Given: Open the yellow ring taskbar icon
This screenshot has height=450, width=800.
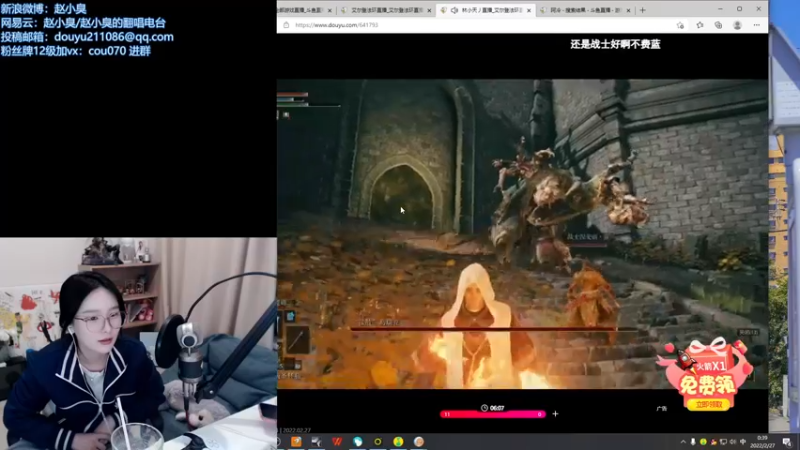Looking at the screenshot, I should [378, 442].
